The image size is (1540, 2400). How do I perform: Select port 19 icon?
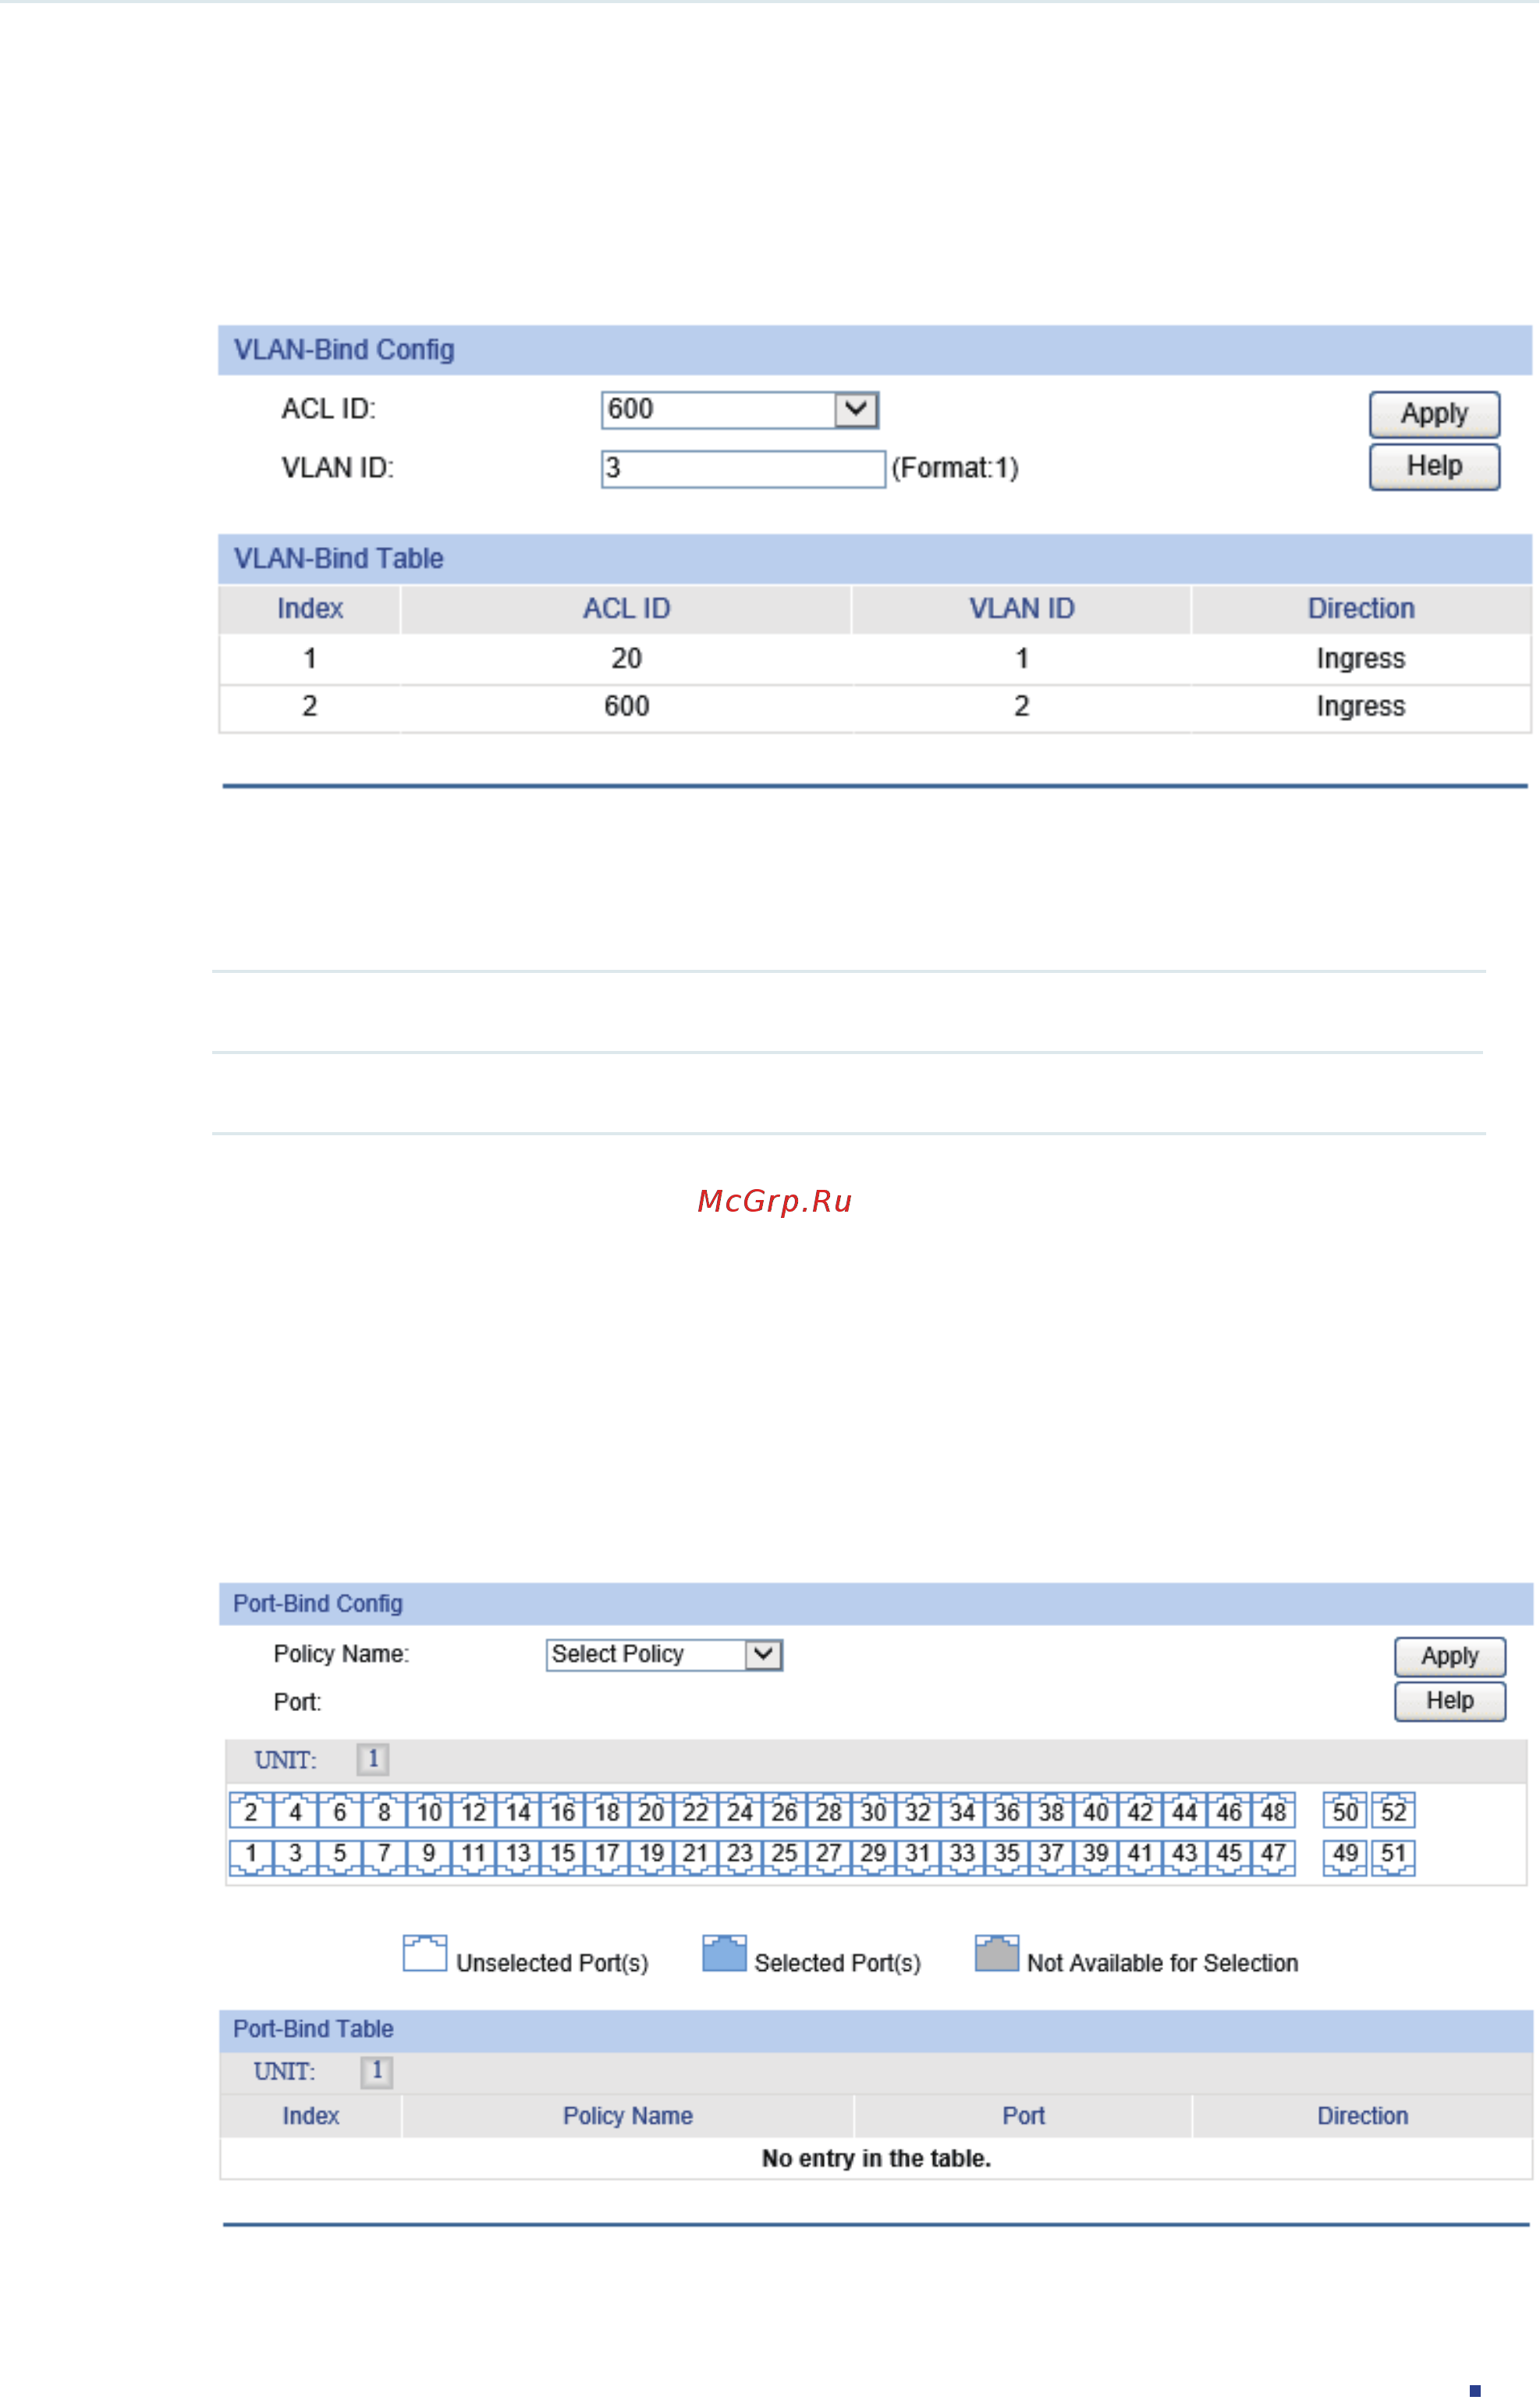tap(651, 1856)
